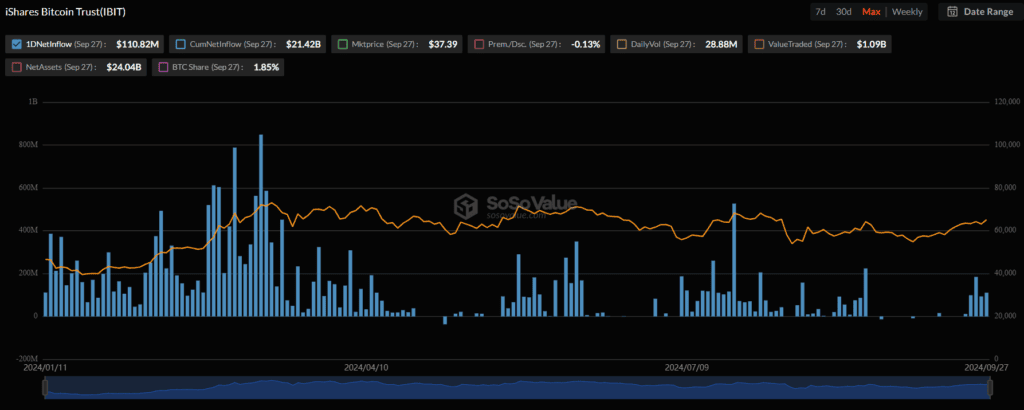Enable the Mktprice series checkbox
Screen dimensions: 1024x410
343,44
